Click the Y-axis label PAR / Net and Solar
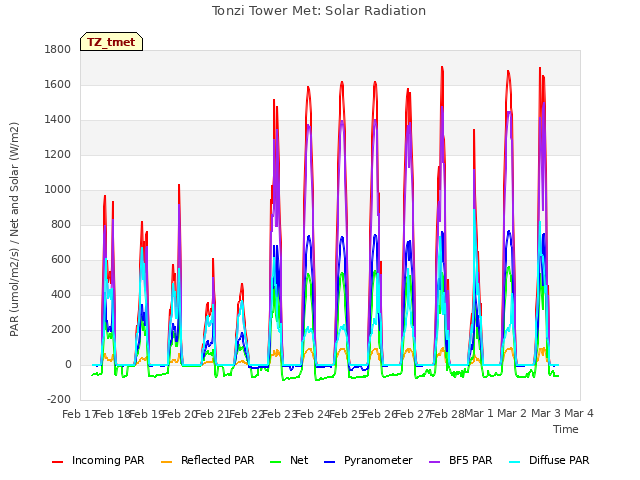The height and width of the screenshot is (480, 640). [x=14, y=229]
